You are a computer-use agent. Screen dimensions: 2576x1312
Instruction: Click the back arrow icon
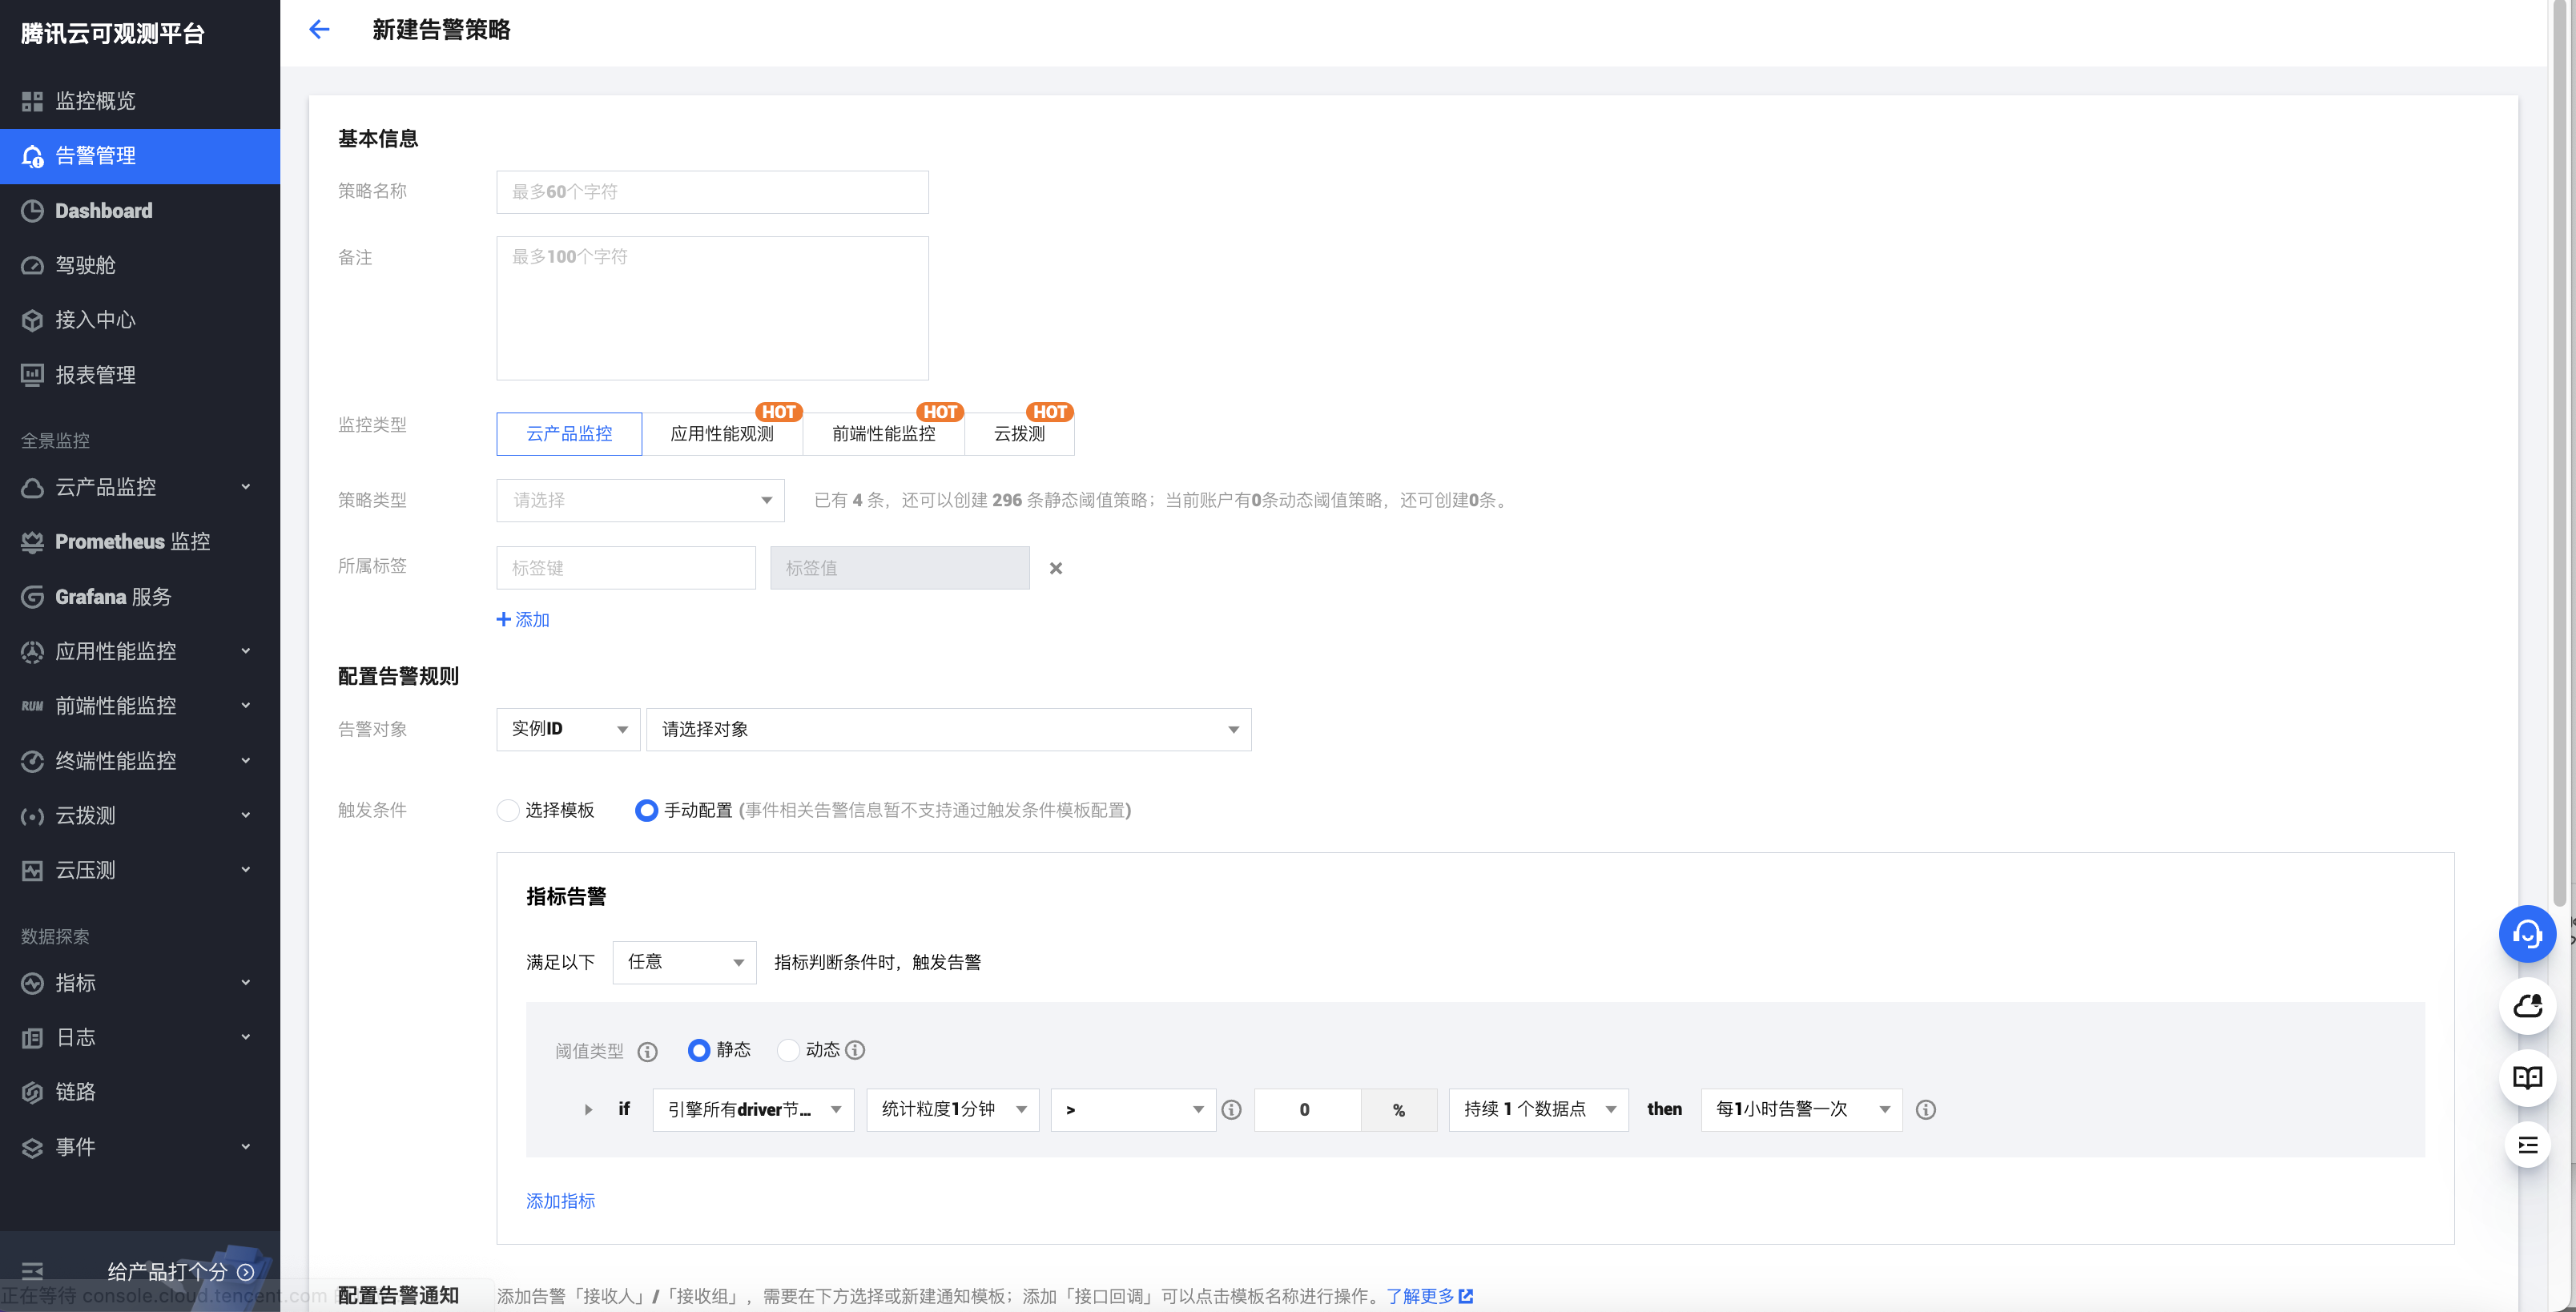(x=319, y=30)
